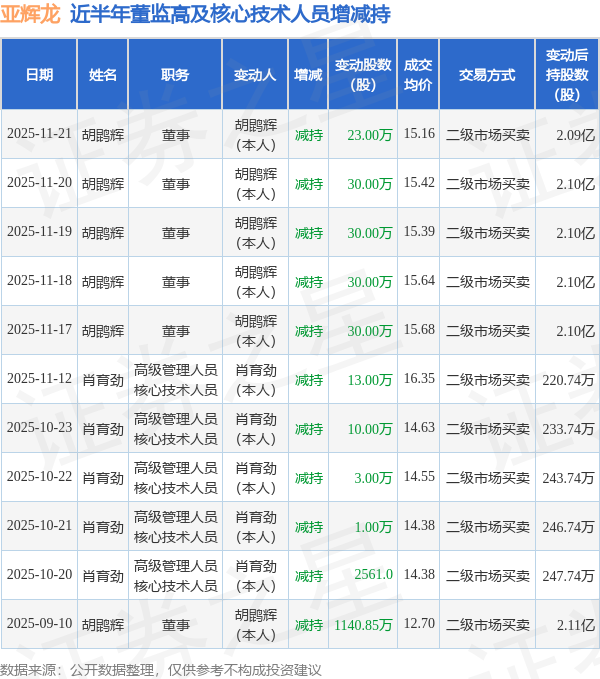The height and width of the screenshot is (679, 600).
Task: Click 肖育劲 name in the 2025-11-12 row
Action: pyautogui.click(x=103, y=380)
